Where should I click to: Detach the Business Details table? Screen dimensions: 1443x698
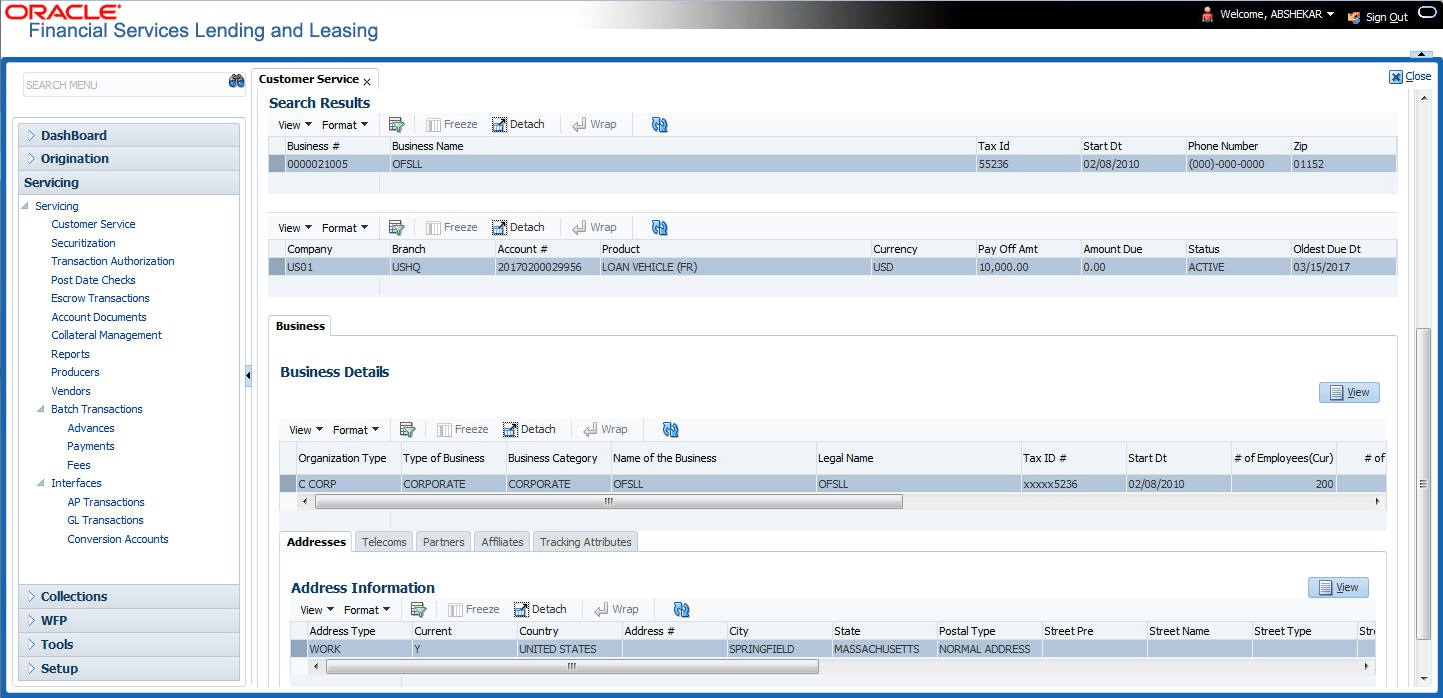tap(530, 429)
